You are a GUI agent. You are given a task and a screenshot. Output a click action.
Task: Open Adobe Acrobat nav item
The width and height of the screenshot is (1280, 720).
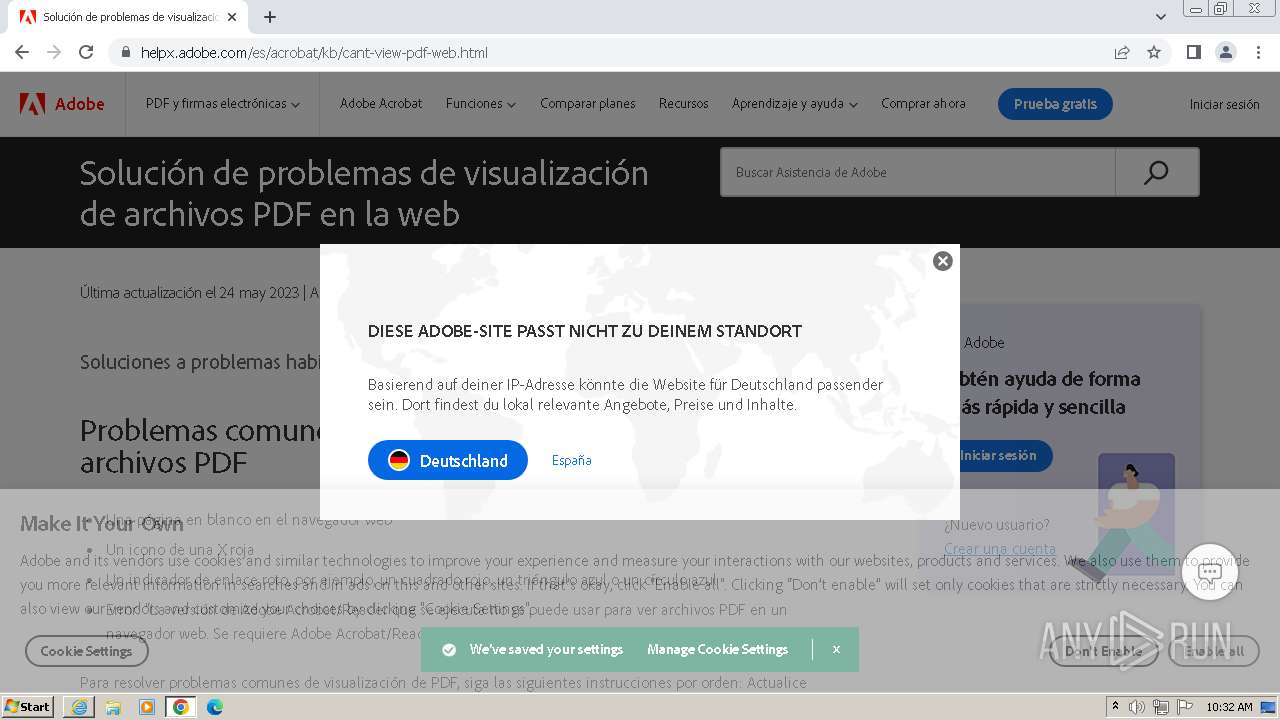tap(381, 104)
